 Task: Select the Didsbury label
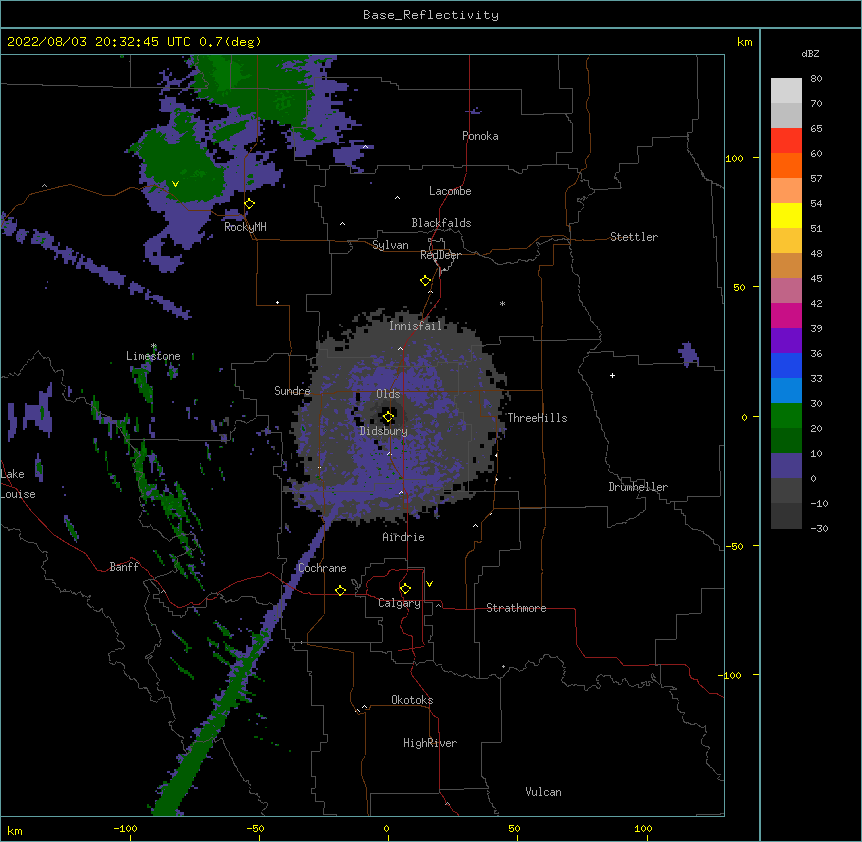pos(384,431)
